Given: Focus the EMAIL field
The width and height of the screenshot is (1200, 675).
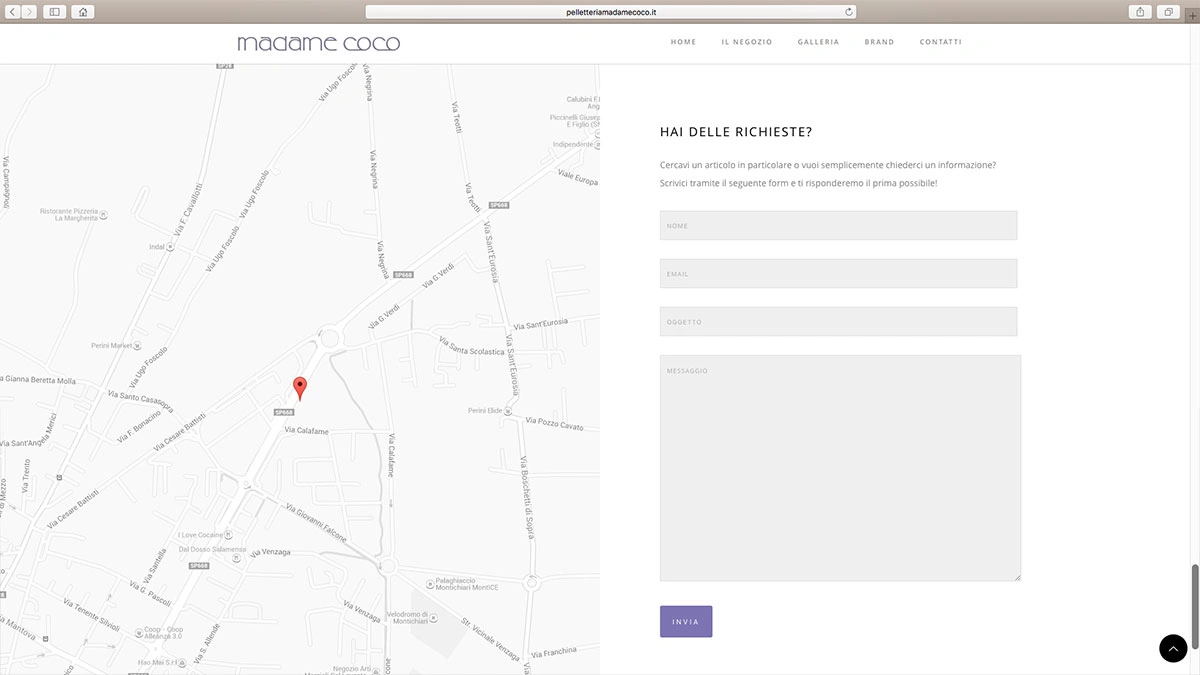Looking at the screenshot, I should point(838,273).
